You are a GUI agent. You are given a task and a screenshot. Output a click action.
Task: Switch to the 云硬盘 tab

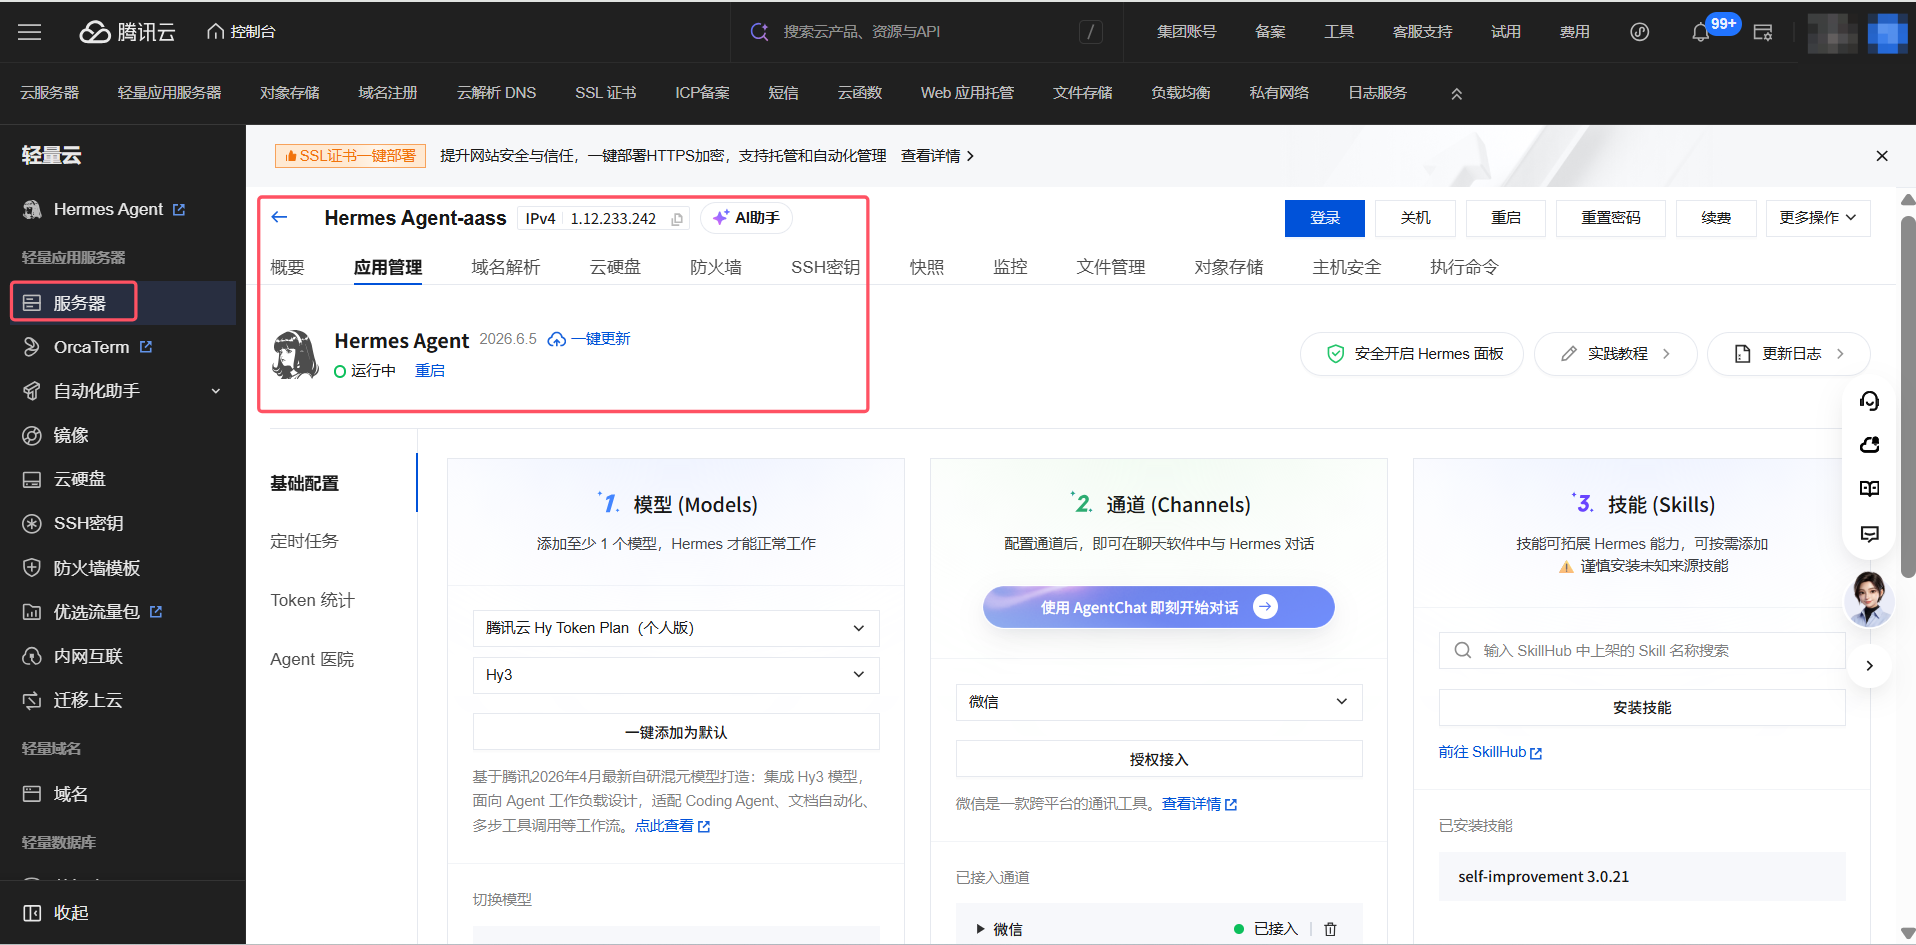coord(615,267)
